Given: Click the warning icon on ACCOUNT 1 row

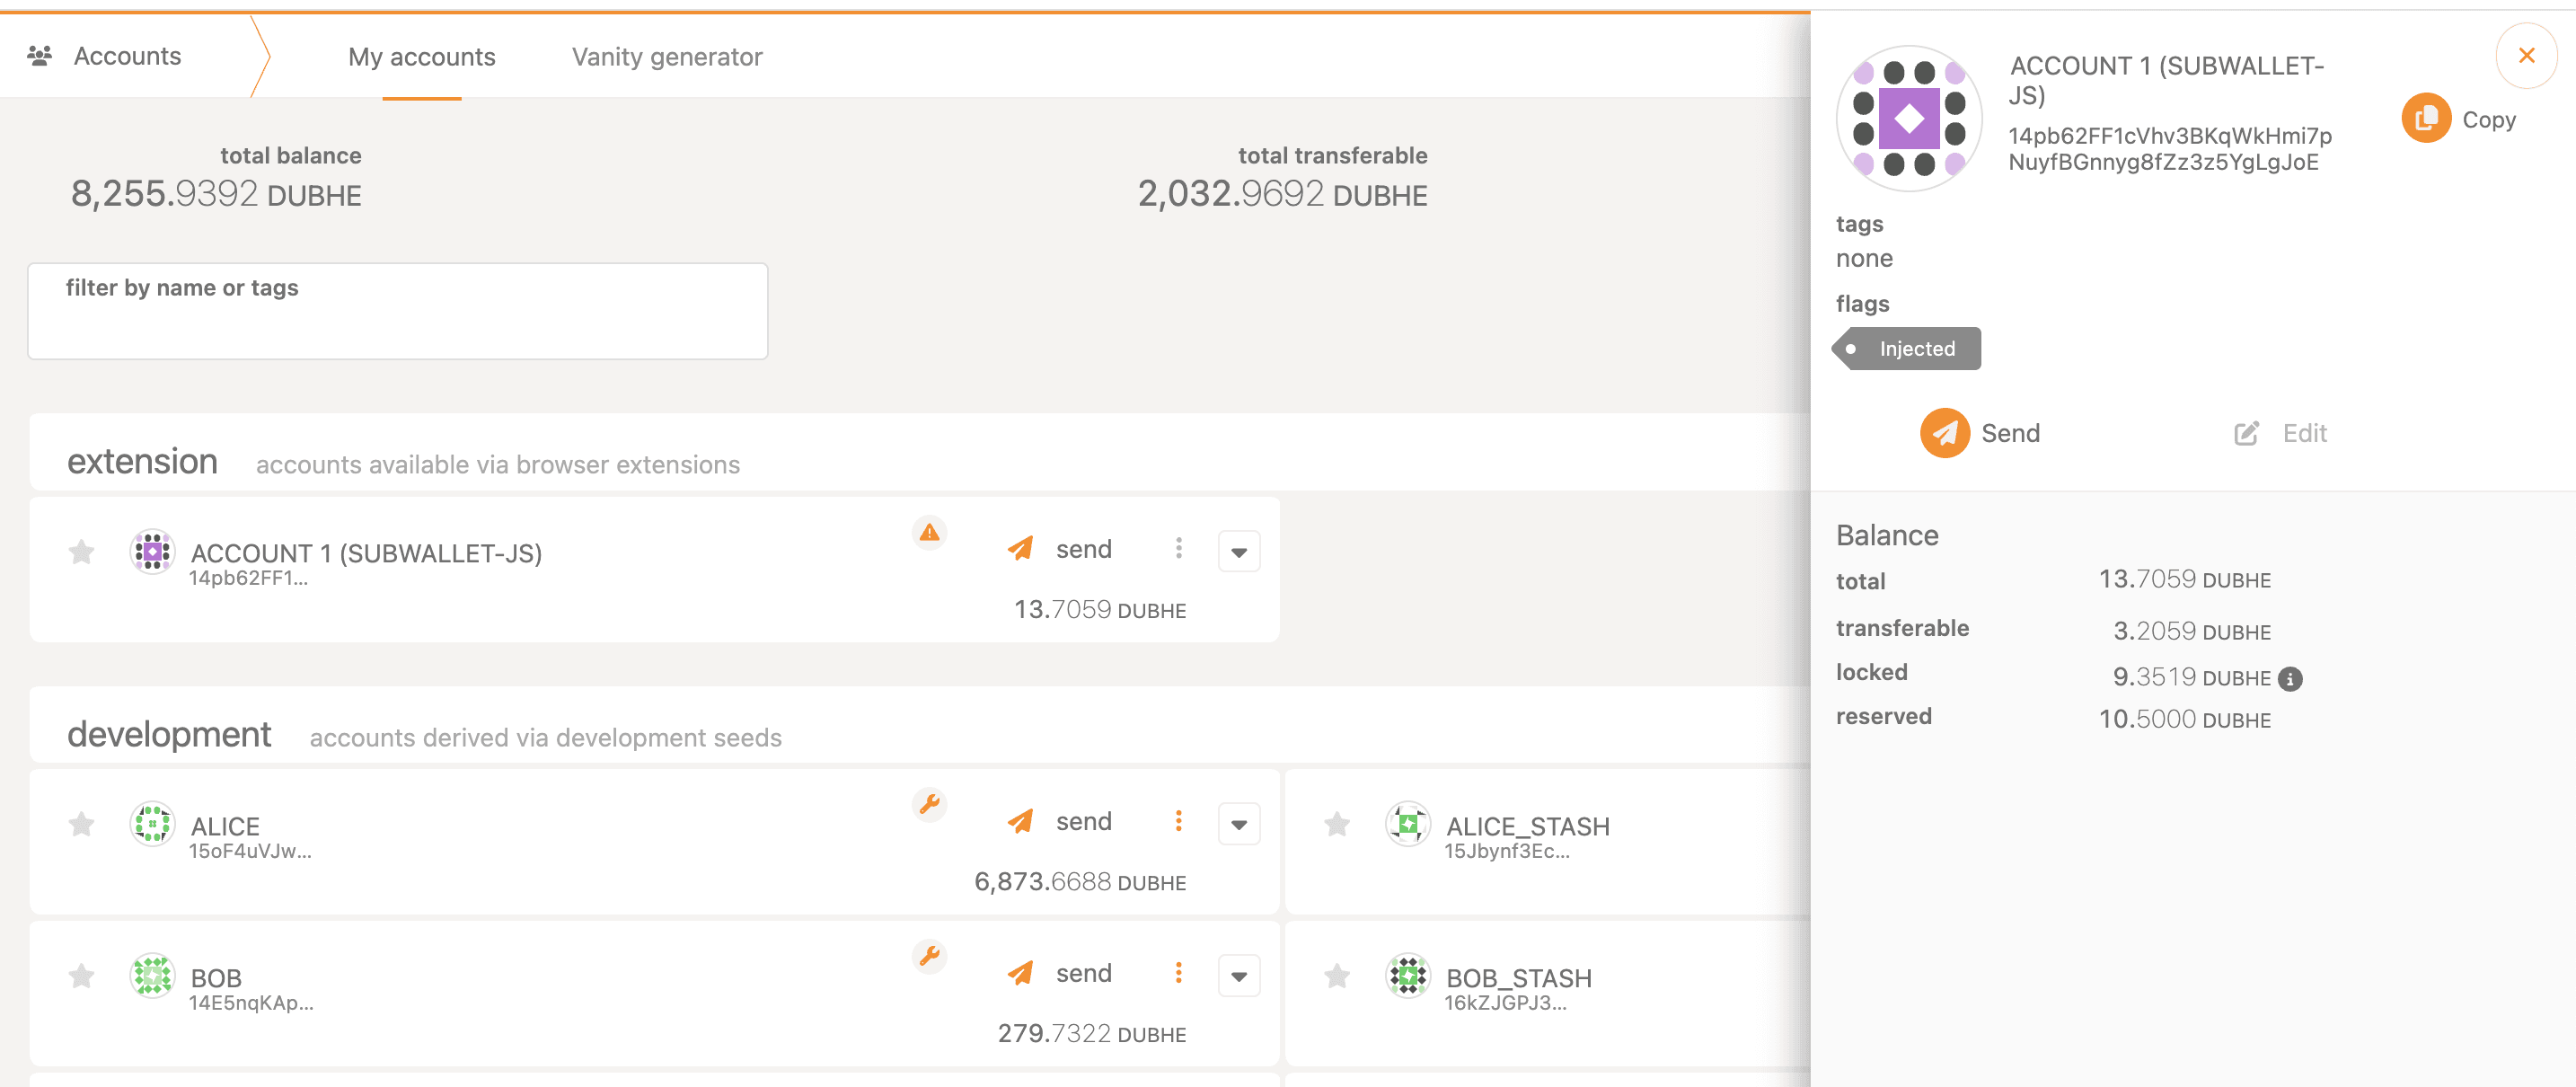Looking at the screenshot, I should pos(929,533).
